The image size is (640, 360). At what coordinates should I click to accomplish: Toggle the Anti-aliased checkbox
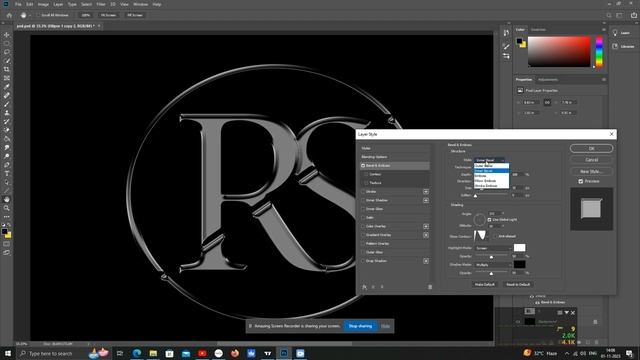coord(496,236)
